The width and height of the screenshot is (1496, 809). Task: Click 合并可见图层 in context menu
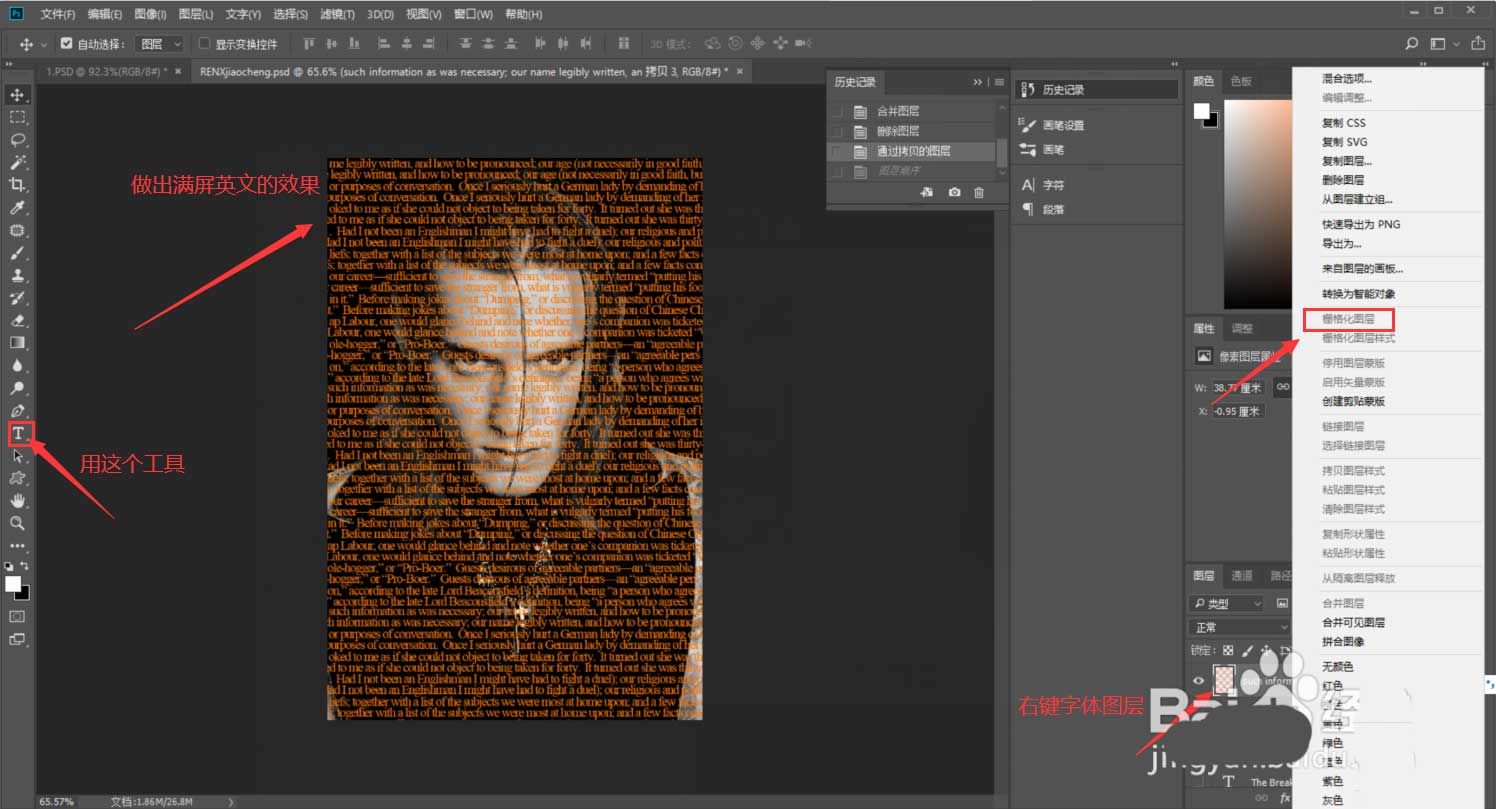pos(1353,622)
